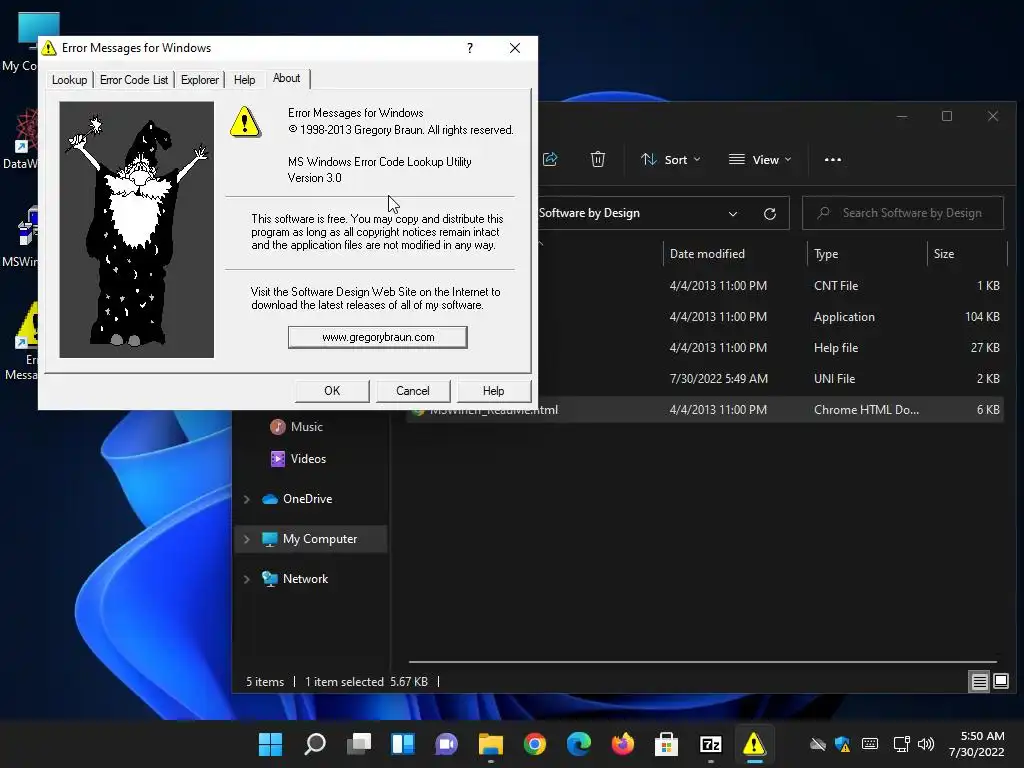Image resolution: width=1024 pixels, height=768 pixels.
Task: Expand the OneDrive tree node
Action: coord(247,499)
